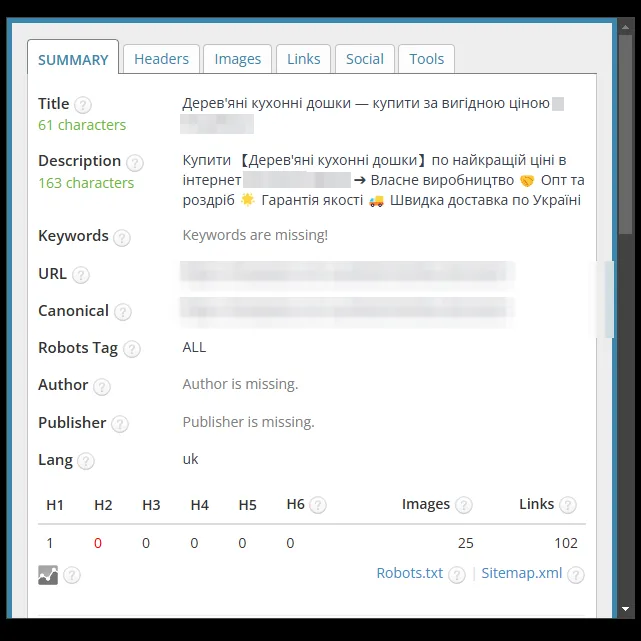Click the help icon beside Publisher
This screenshot has height=641, width=641.
[120, 424]
